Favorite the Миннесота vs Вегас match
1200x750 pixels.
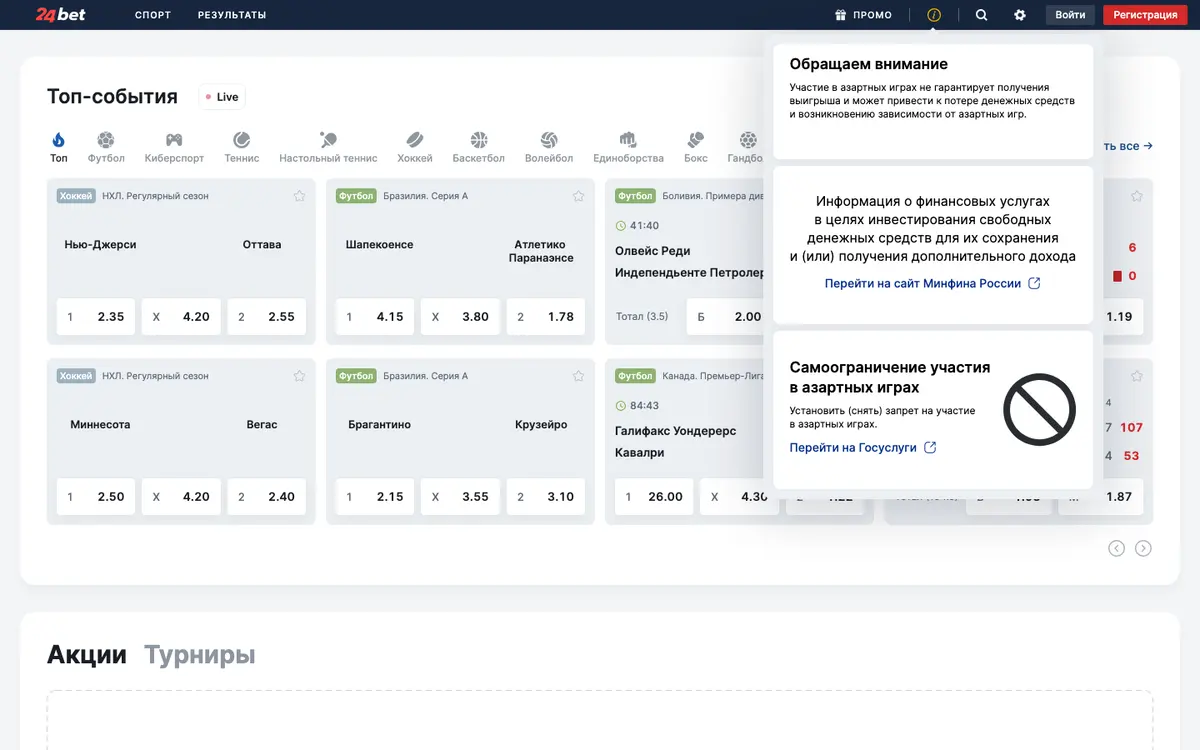click(x=299, y=376)
